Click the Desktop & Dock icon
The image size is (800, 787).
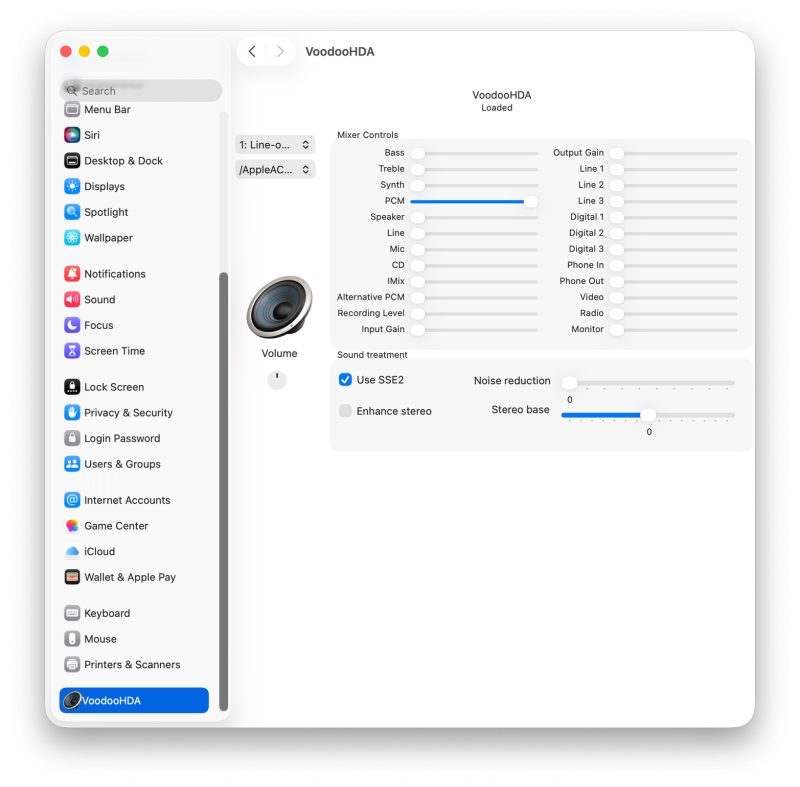[x=72, y=161]
